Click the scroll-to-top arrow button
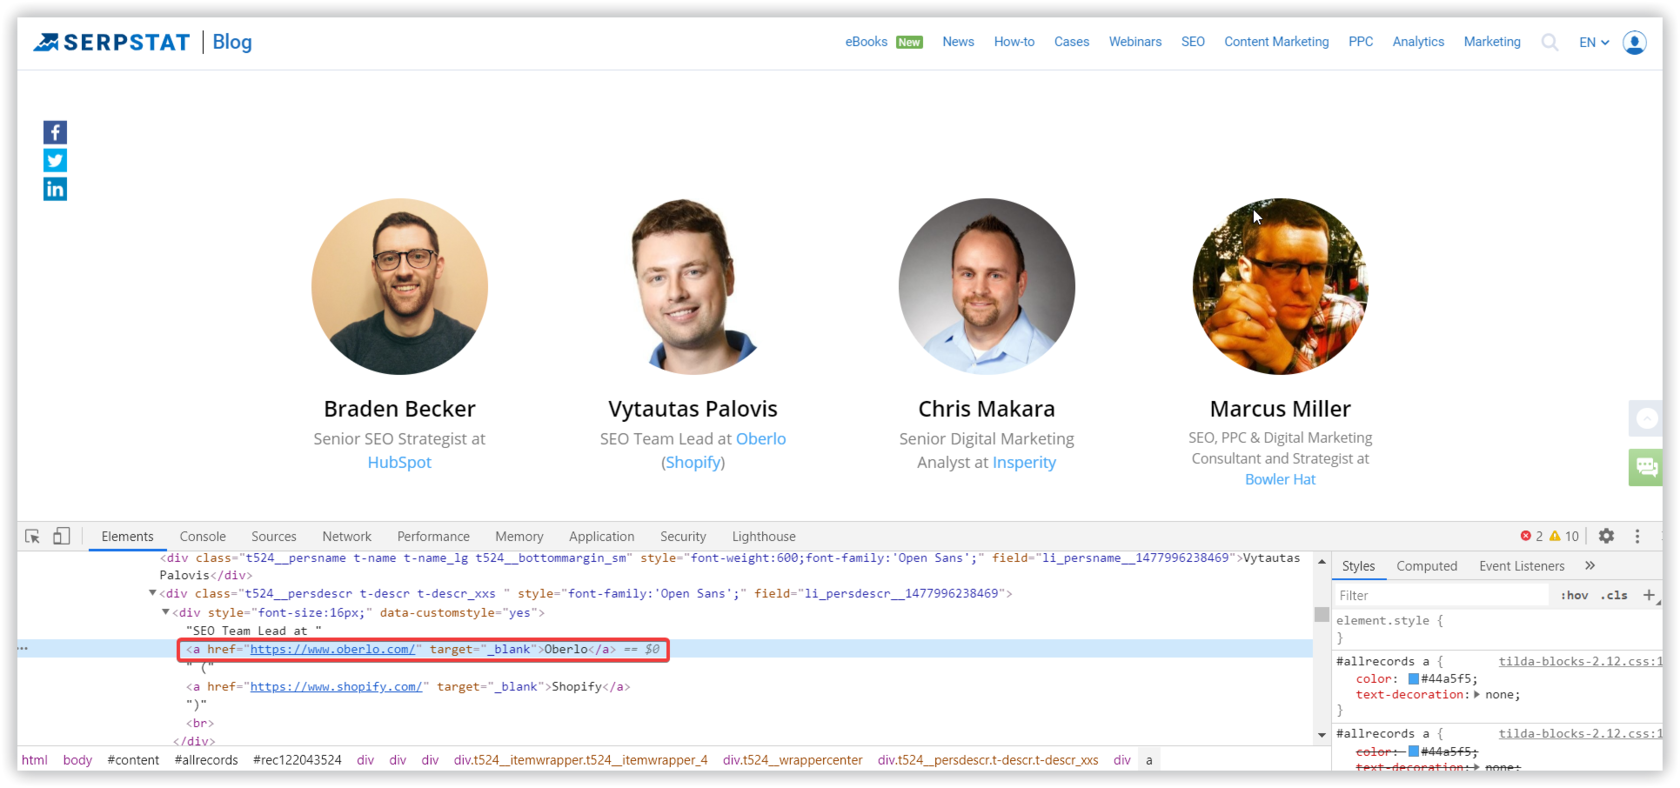Screen dimensions: 1680x788 coord(1645,418)
